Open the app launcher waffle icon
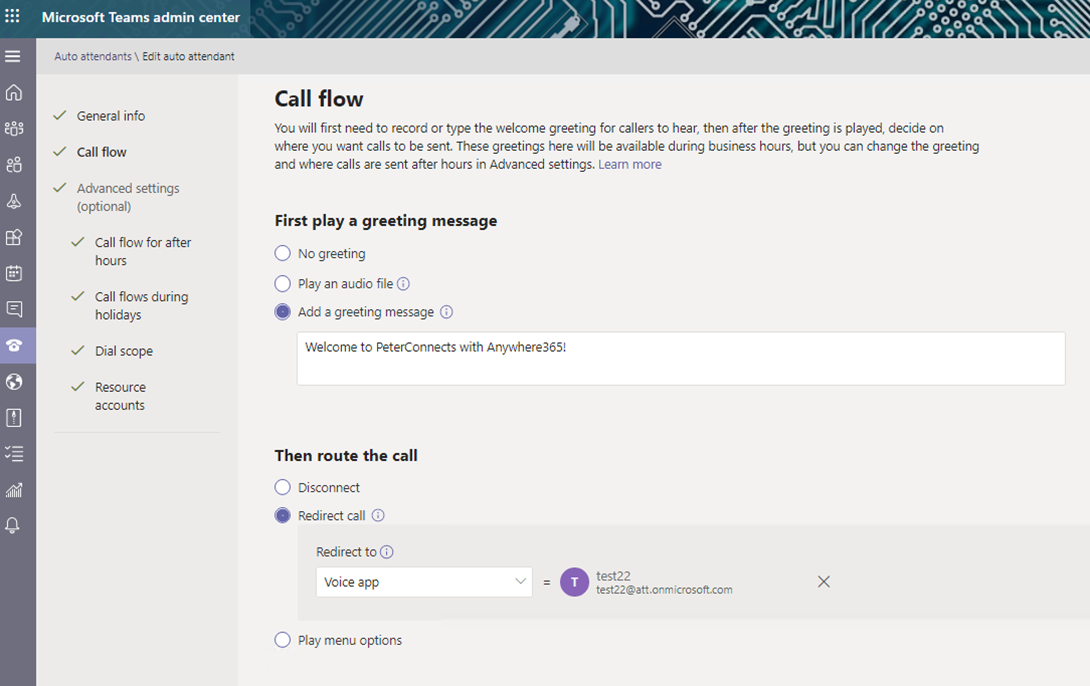 pos(13,17)
